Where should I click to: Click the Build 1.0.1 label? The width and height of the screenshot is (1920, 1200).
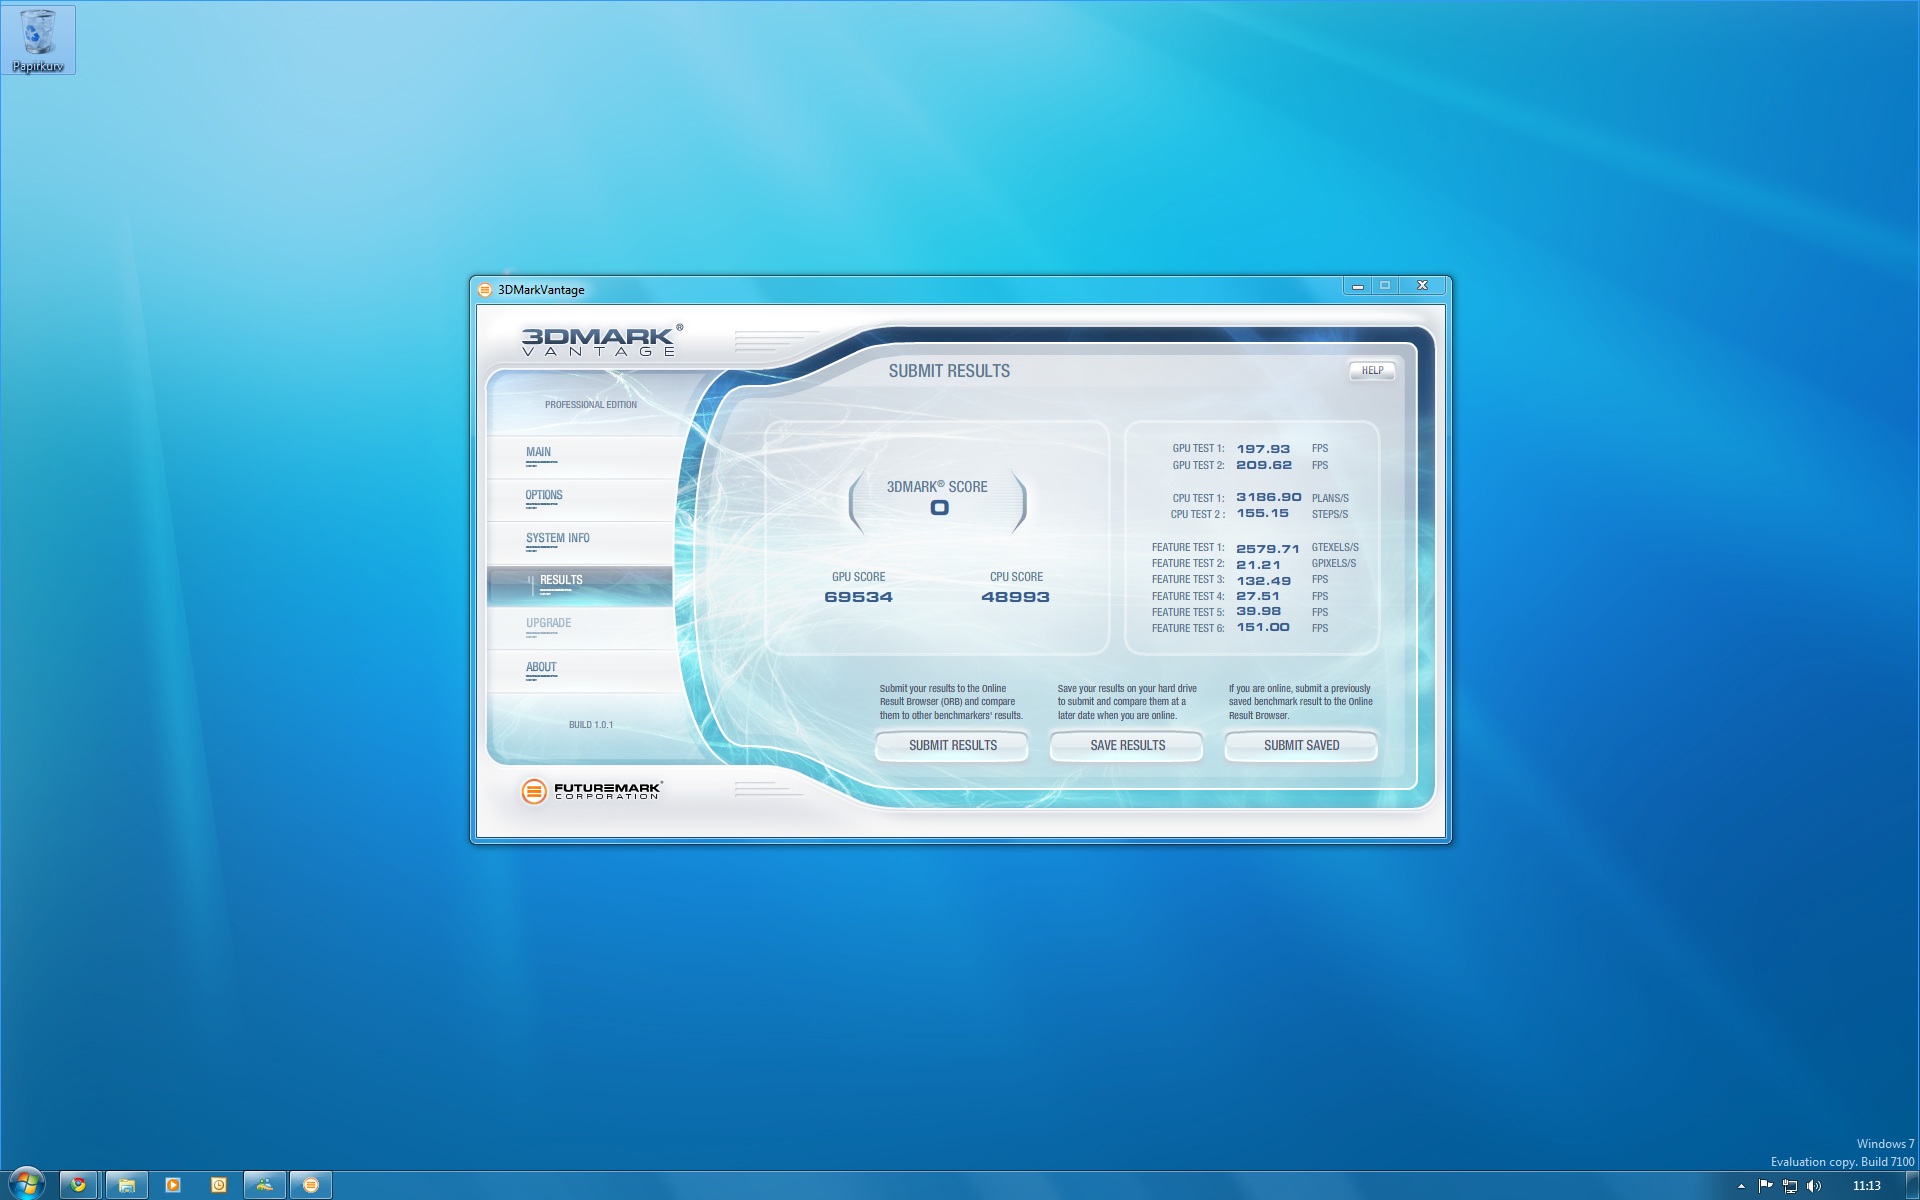[x=591, y=725]
